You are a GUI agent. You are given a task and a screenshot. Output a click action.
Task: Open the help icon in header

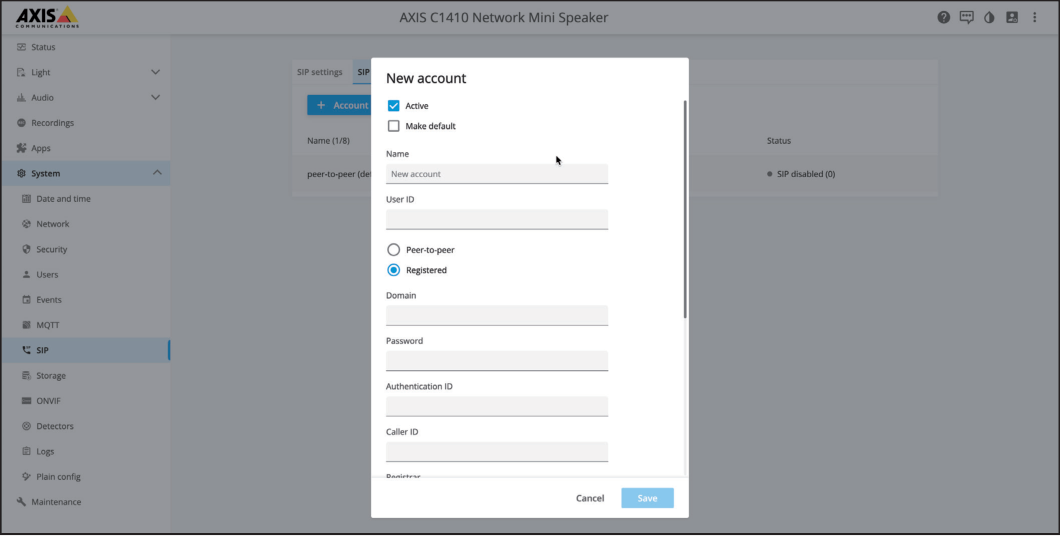(944, 18)
